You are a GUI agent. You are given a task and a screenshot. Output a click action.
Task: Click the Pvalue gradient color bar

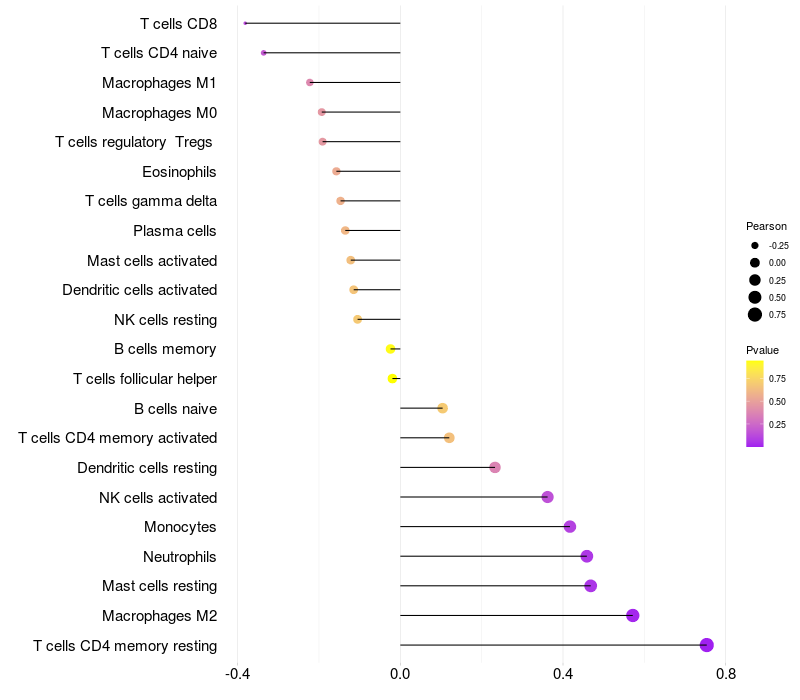(755, 403)
